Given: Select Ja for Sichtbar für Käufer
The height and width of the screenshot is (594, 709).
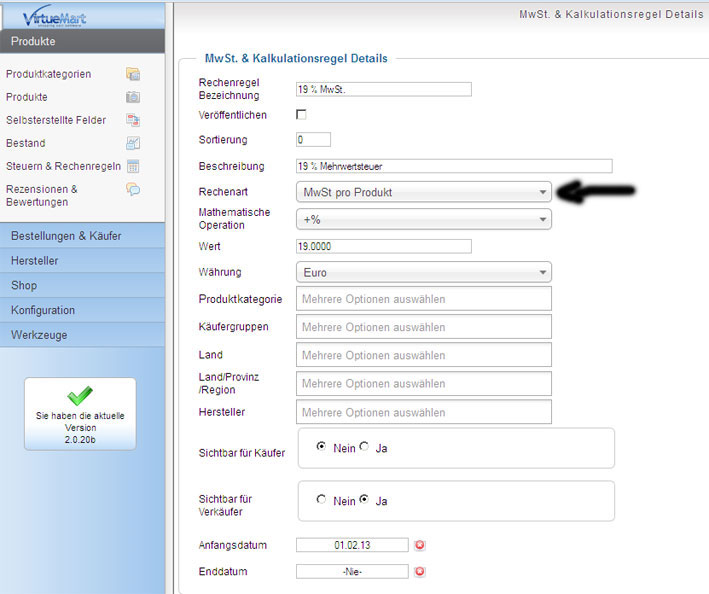Looking at the screenshot, I should click(364, 448).
